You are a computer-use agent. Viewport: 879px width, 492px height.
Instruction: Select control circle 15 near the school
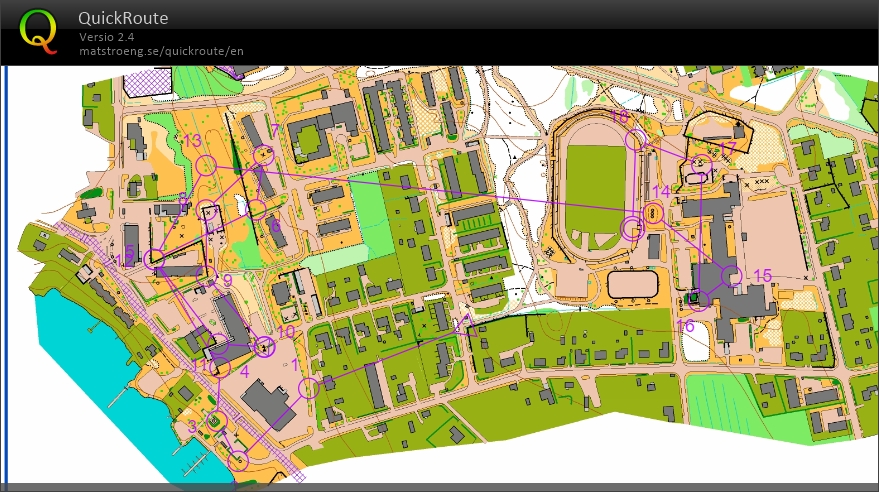coord(732,275)
